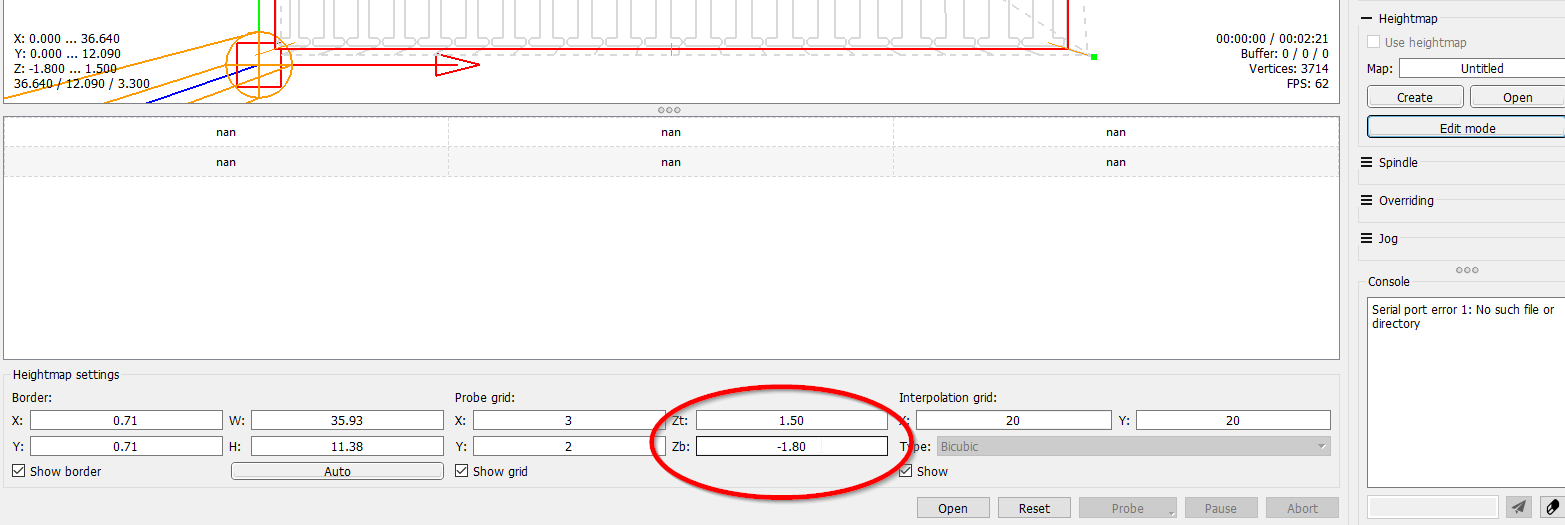1565x525 pixels.
Task: Toggle the interpolation grid Show checkbox
Action: pyautogui.click(x=906, y=471)
